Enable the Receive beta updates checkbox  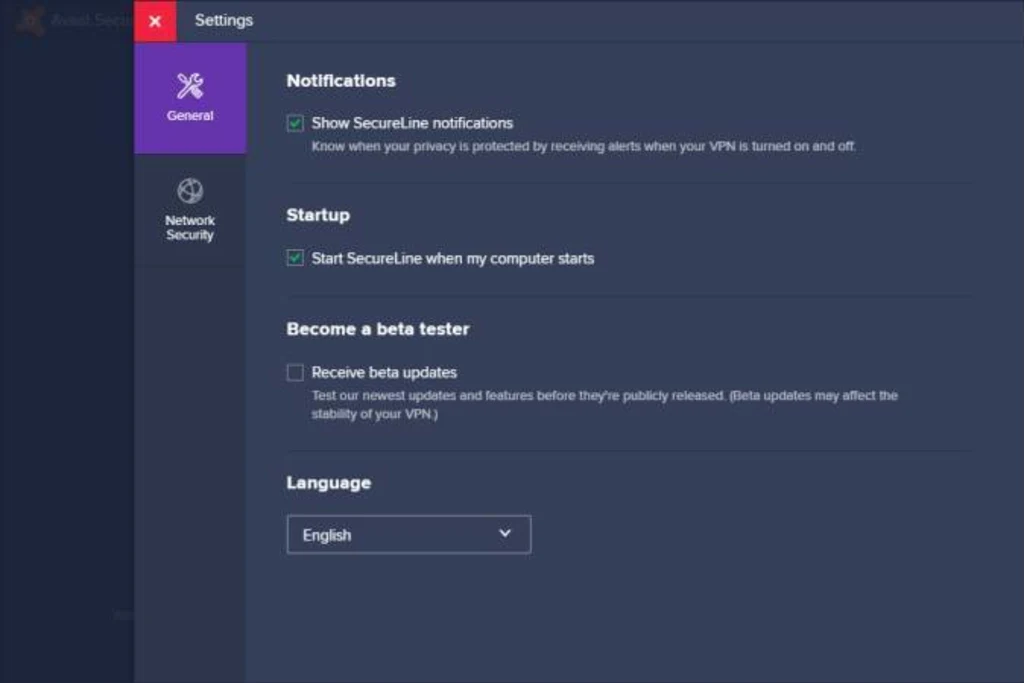(x=295, y=372)
